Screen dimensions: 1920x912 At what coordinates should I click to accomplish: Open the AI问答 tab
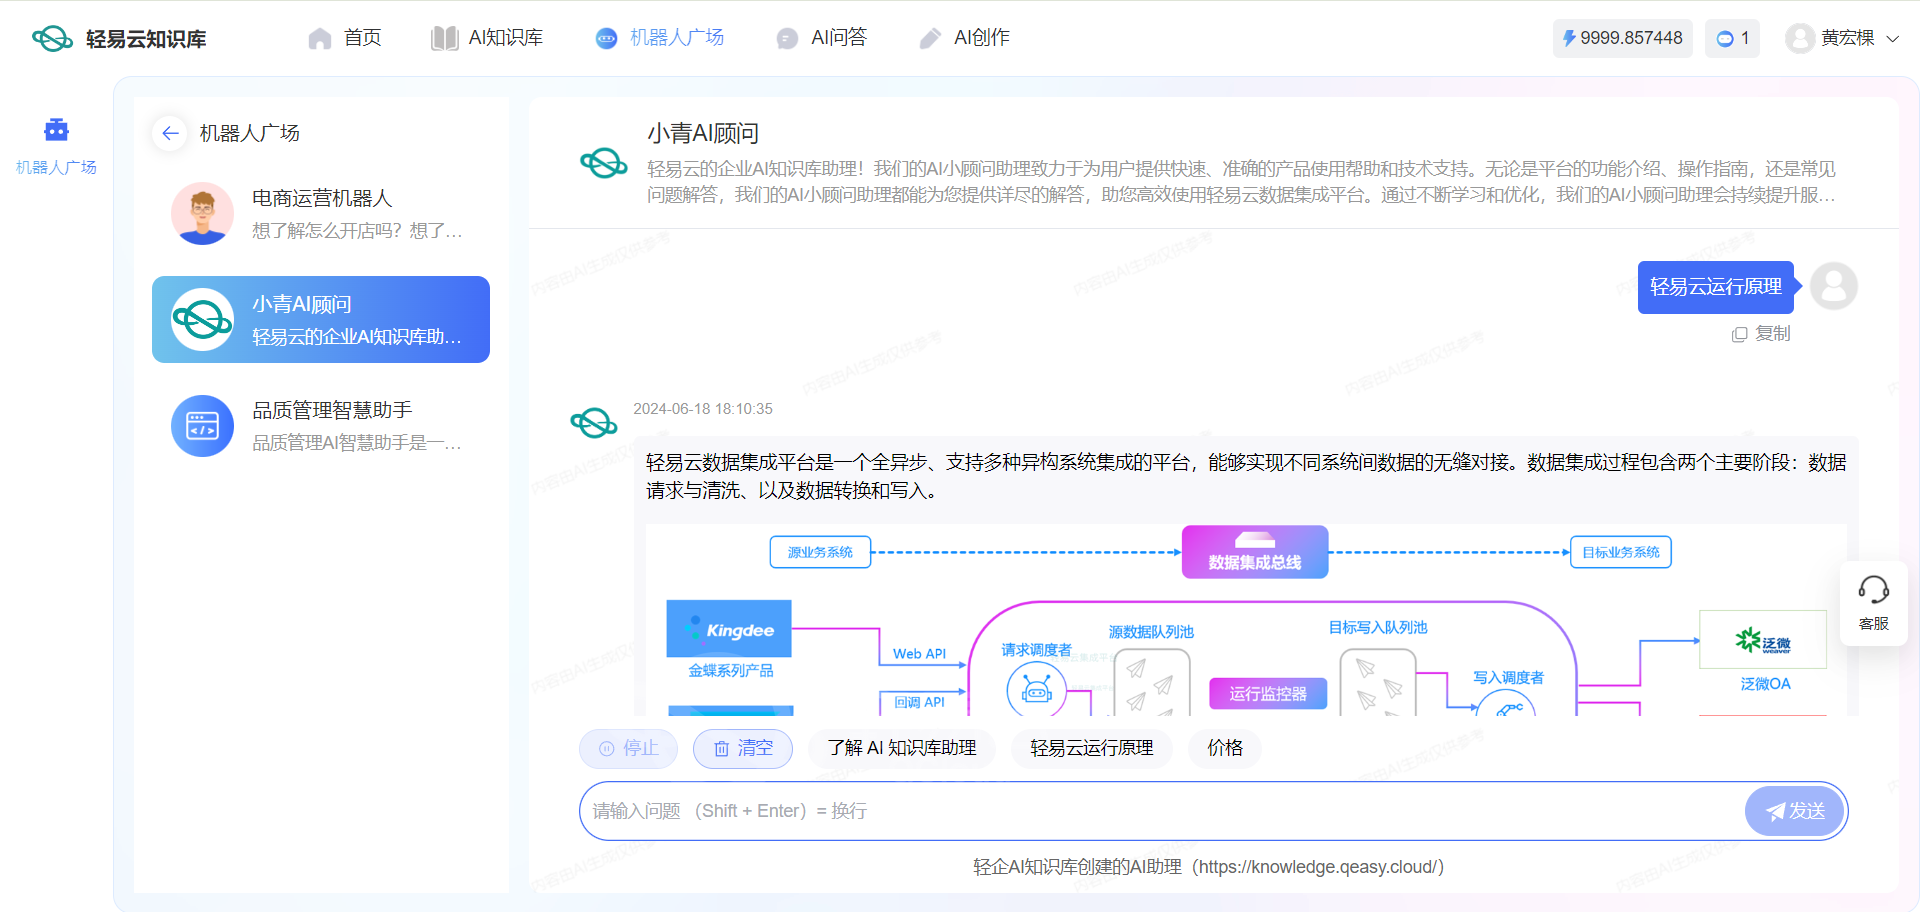822,38
